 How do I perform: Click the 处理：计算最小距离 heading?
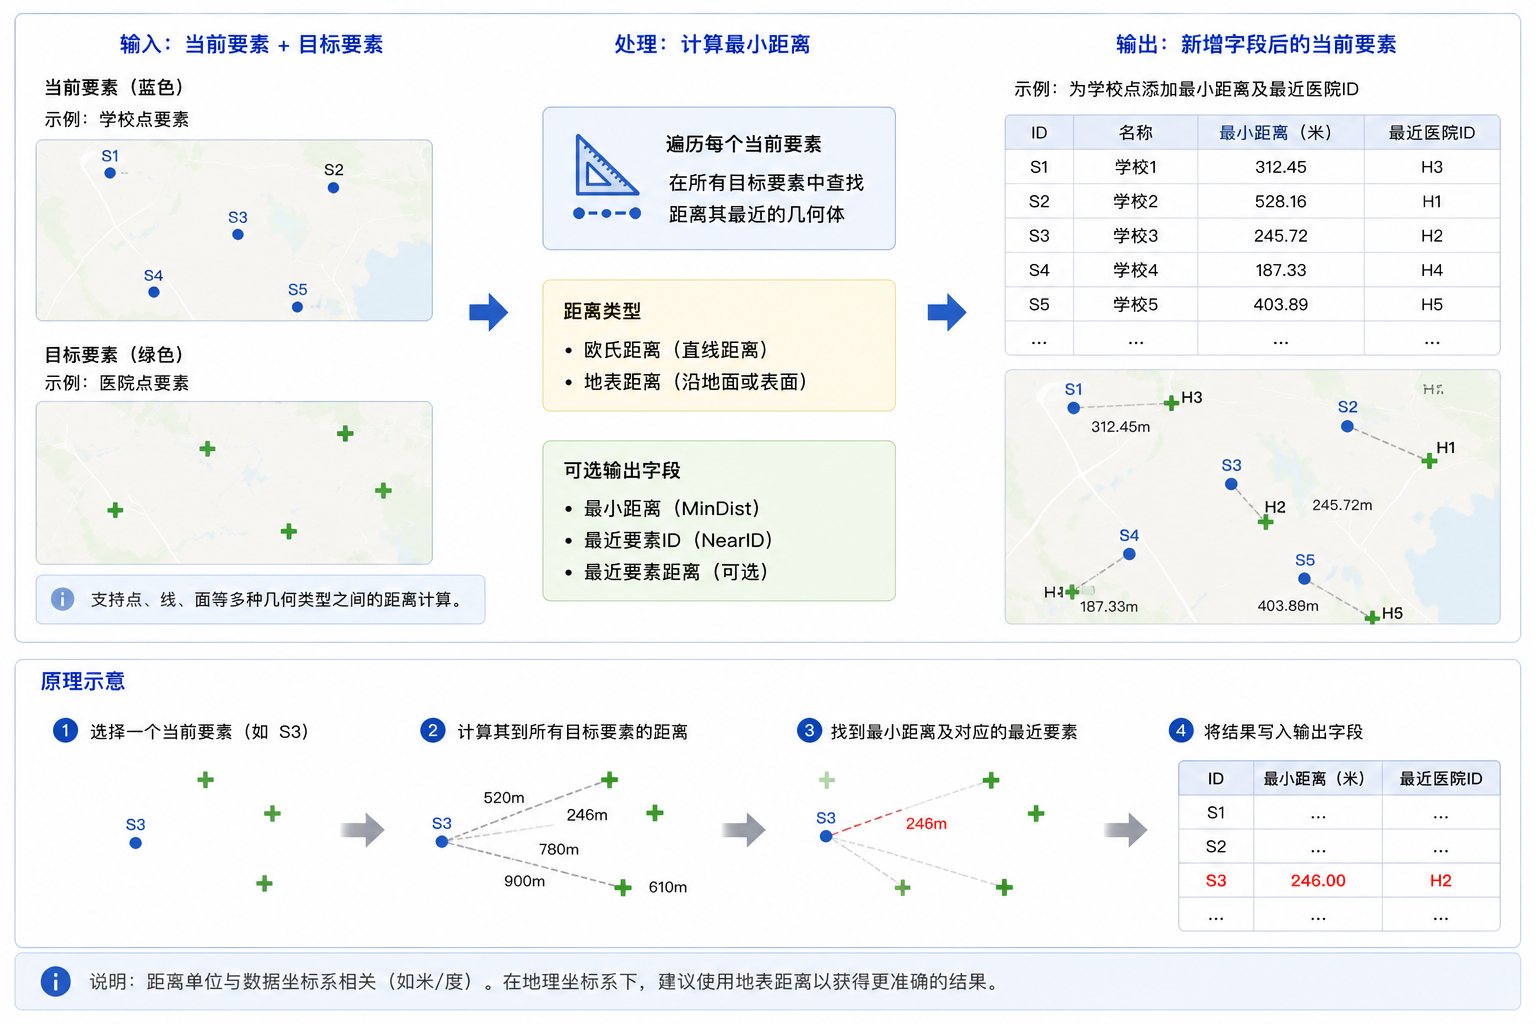pos(712,44)
